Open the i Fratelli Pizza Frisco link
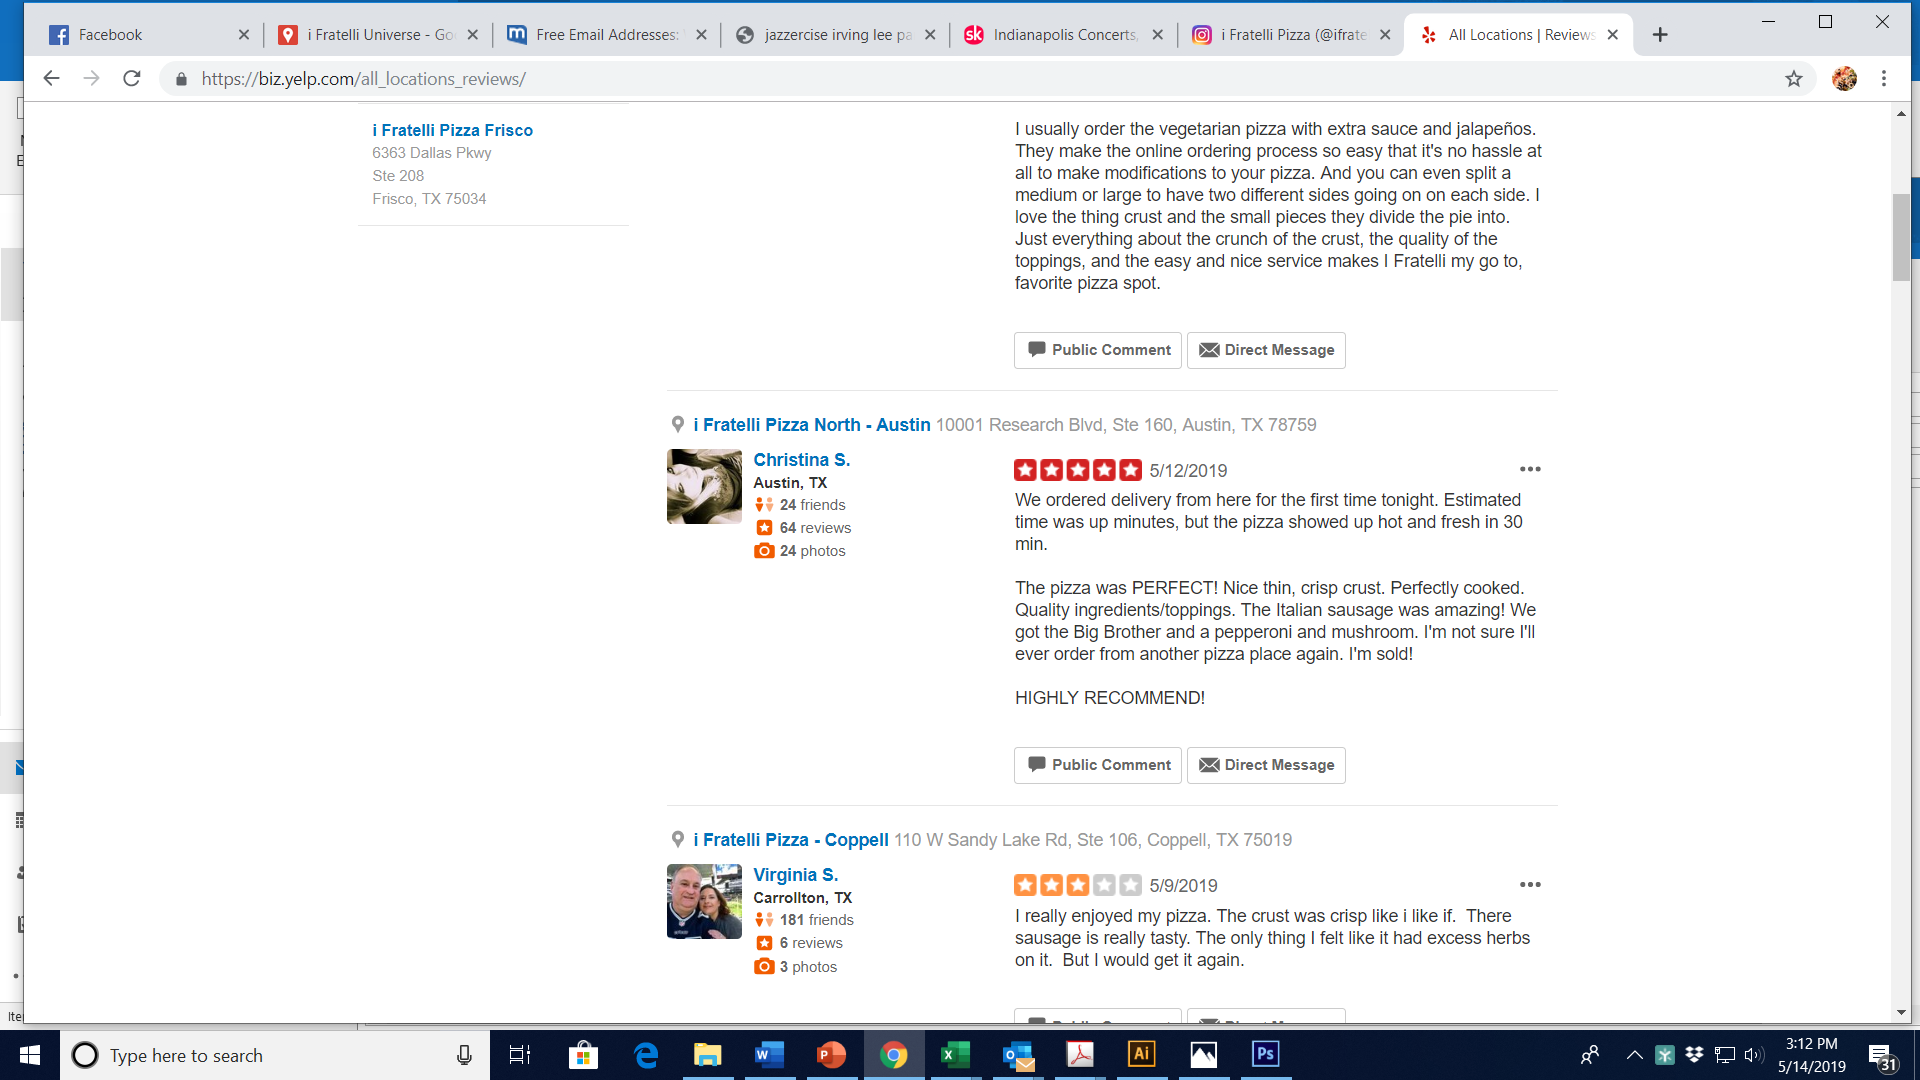1920x1080 pixels. (452, 130)
